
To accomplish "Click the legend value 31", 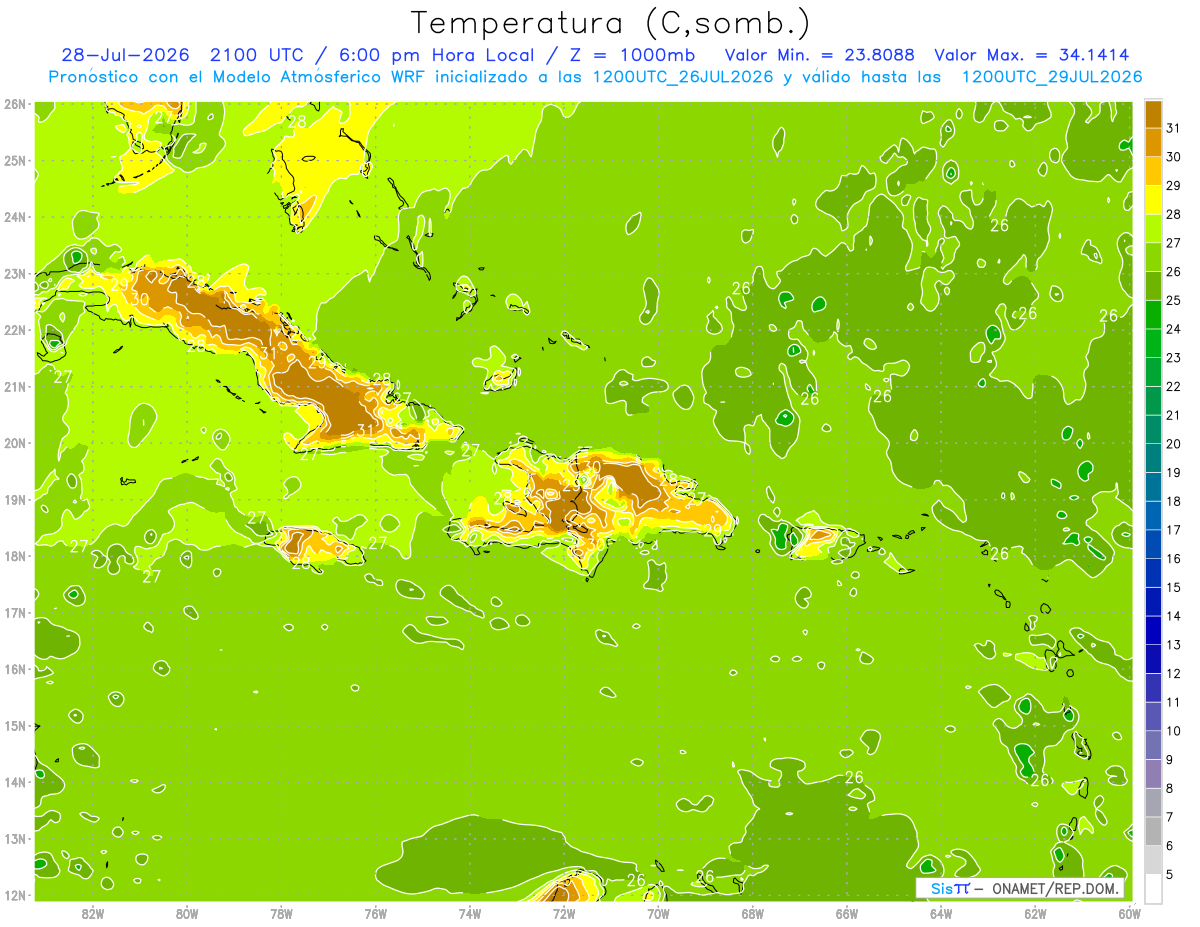I will (1173, 128).
